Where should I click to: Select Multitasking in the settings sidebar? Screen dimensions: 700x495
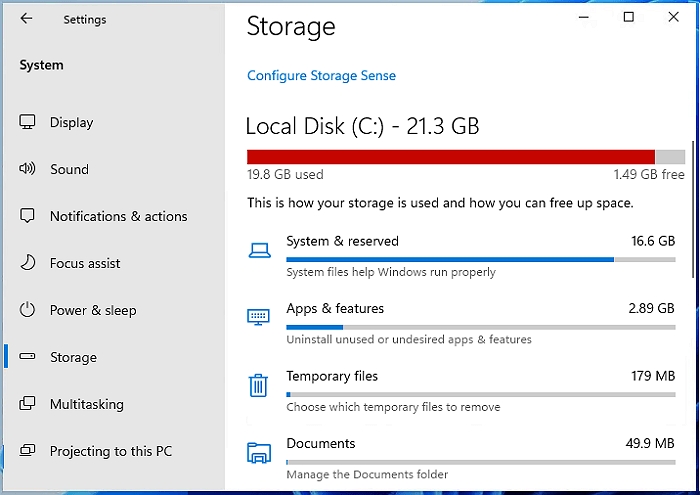(x=86, y=404)
